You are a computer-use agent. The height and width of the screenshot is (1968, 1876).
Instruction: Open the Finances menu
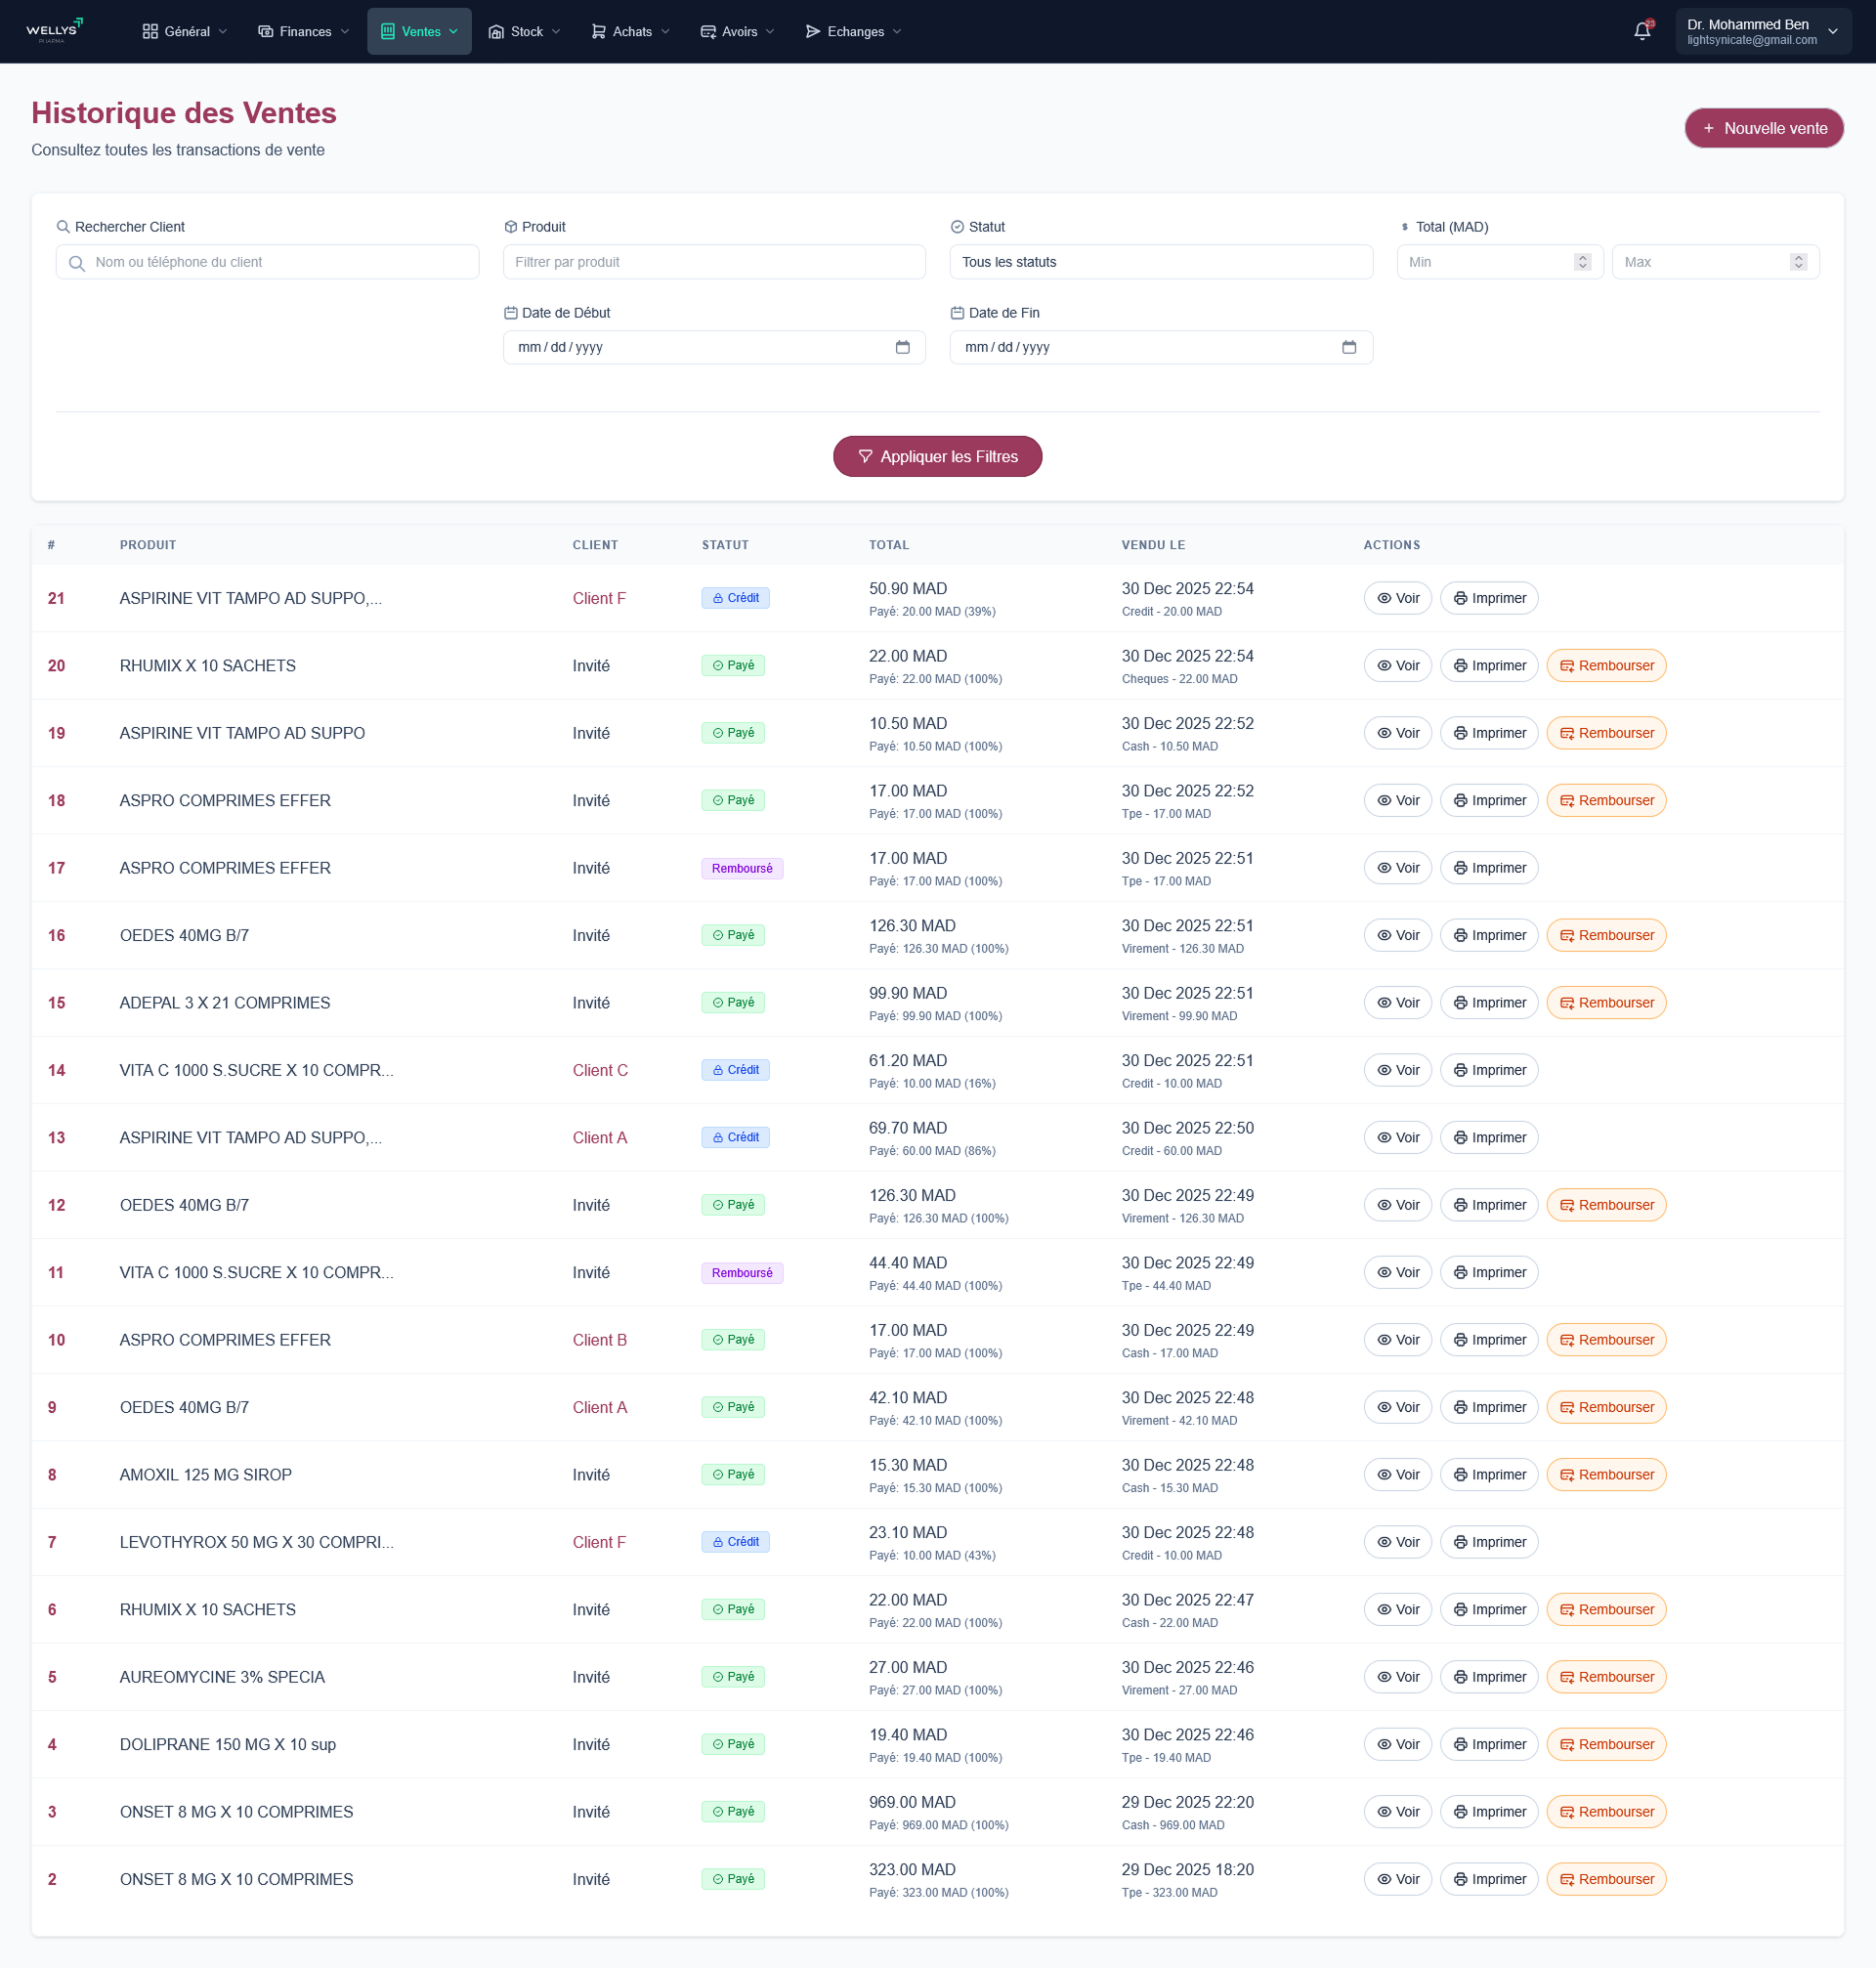point(304,31)
